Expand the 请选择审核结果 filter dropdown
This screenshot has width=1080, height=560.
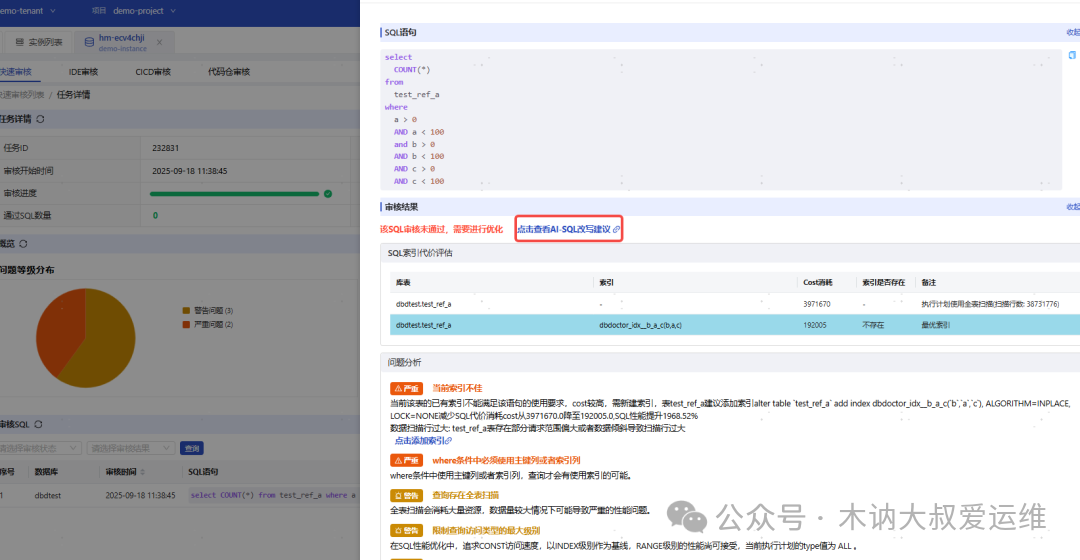(129, 448)
